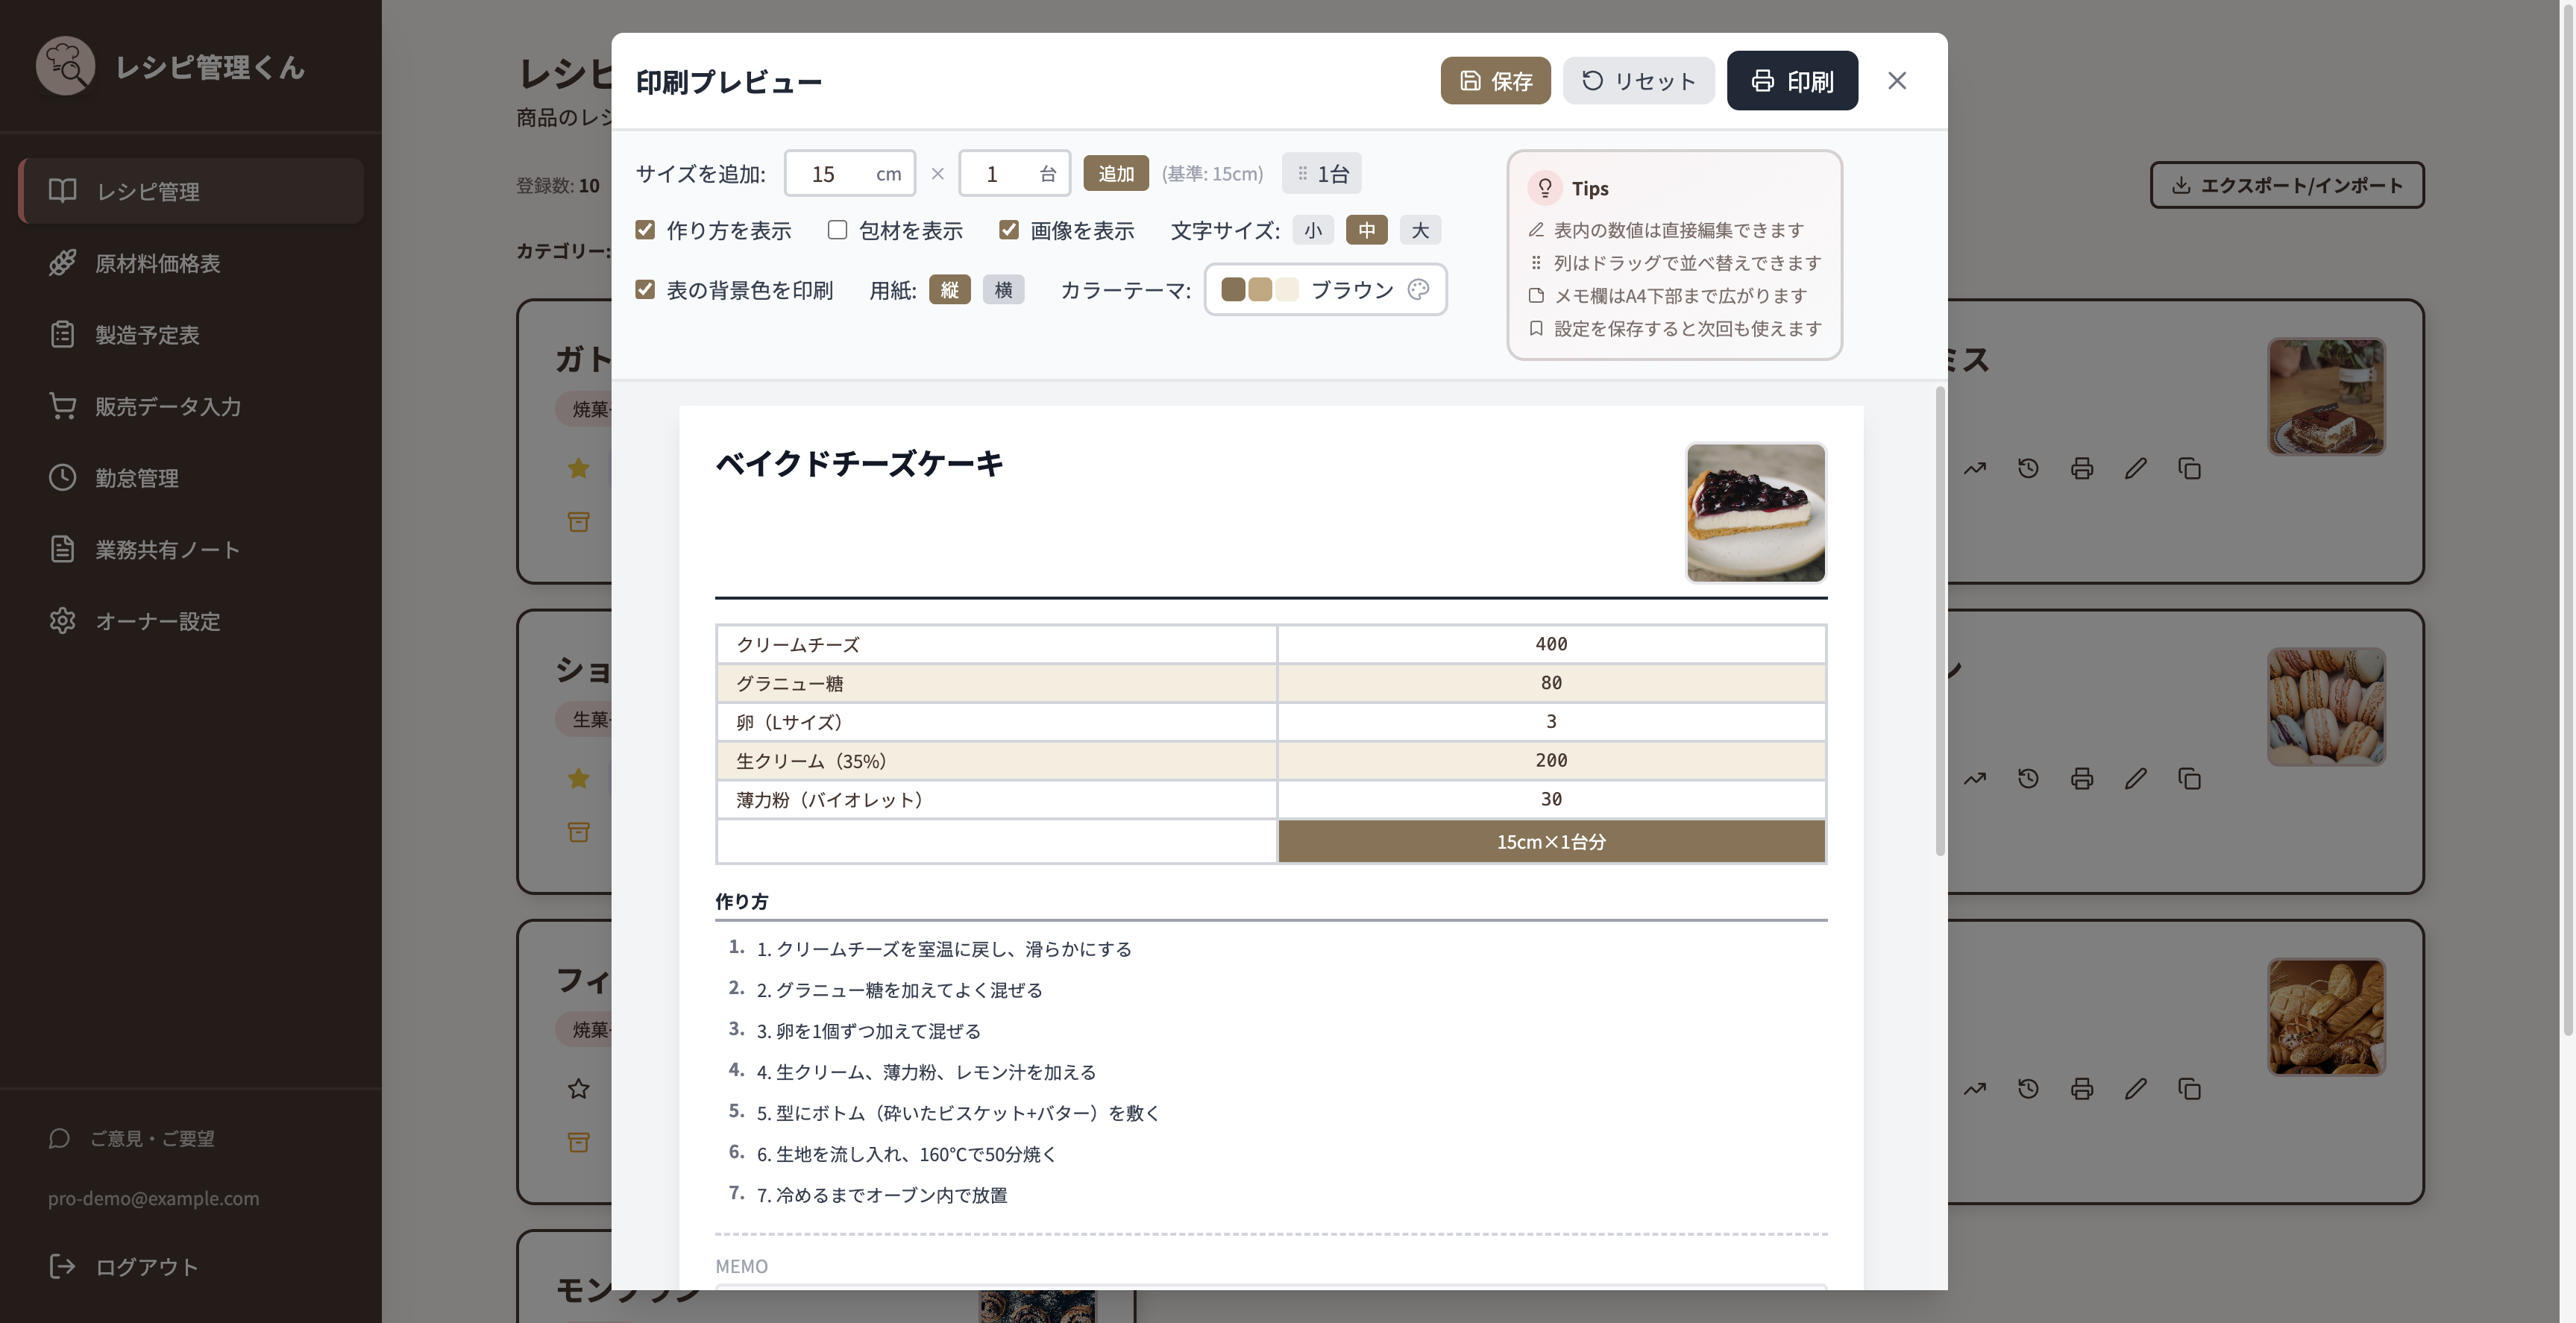Enable the 包材を表示 checkbox
Viewport: 2576px width, 1323px height.
[x=837, y=230]
